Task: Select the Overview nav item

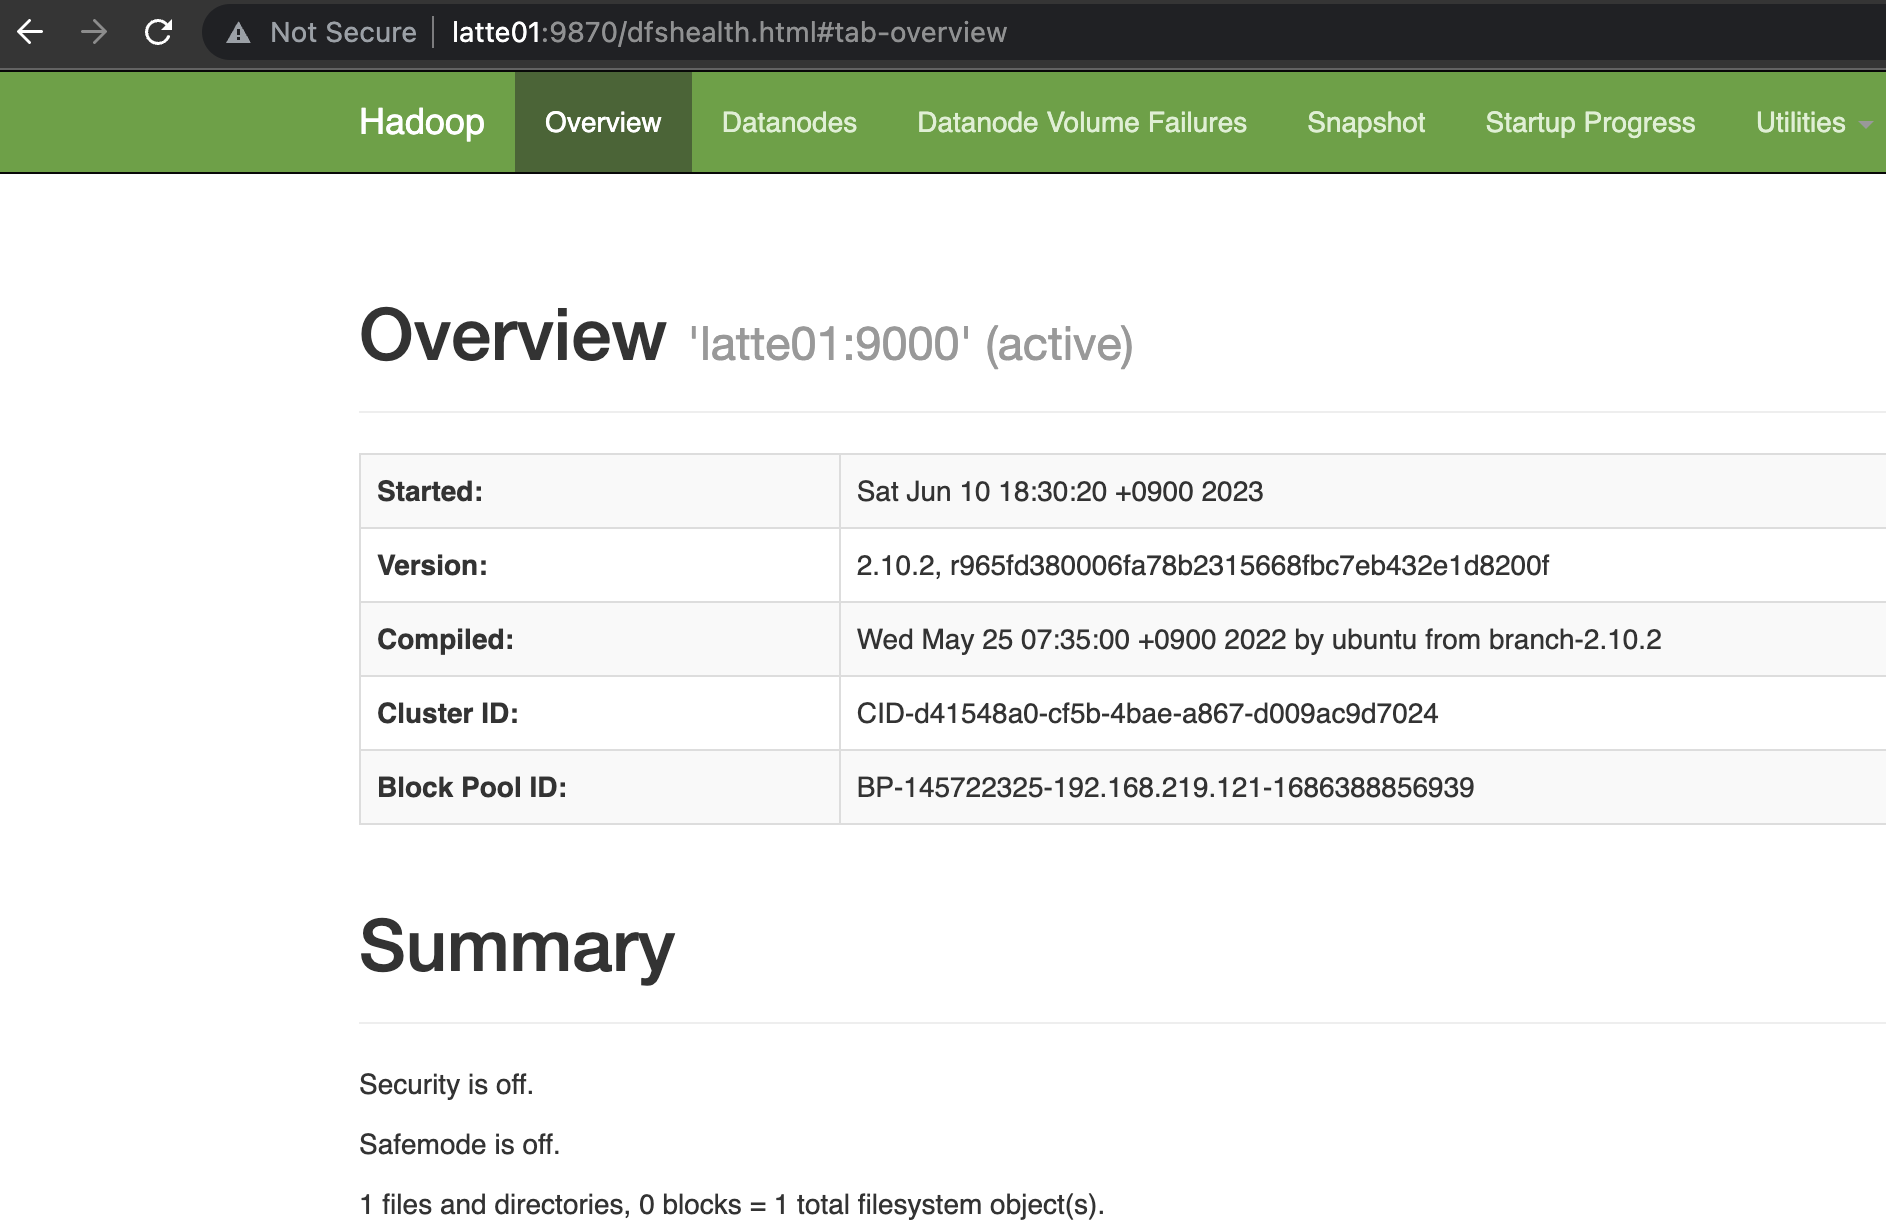Action: coord(602,121)
